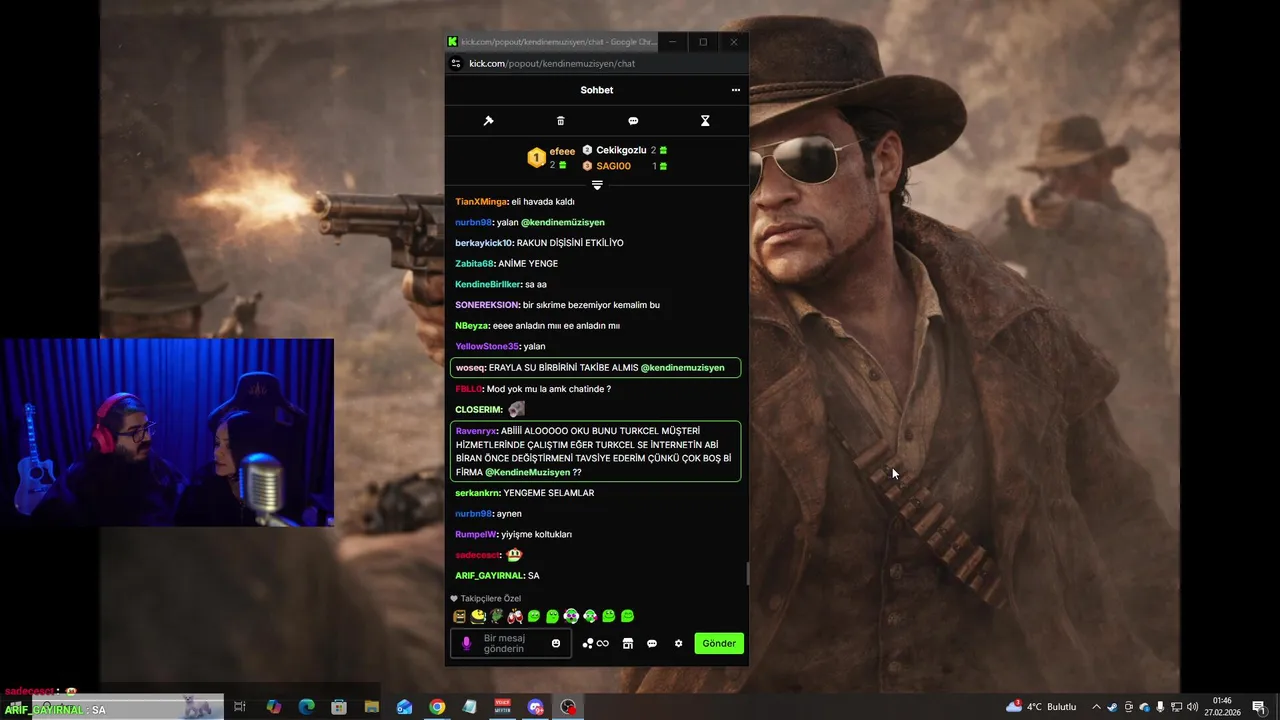The width and height of the screenshot is (1280, 720).
Task: Click the YellowStone35 username
Action: [x=487, y=347]
